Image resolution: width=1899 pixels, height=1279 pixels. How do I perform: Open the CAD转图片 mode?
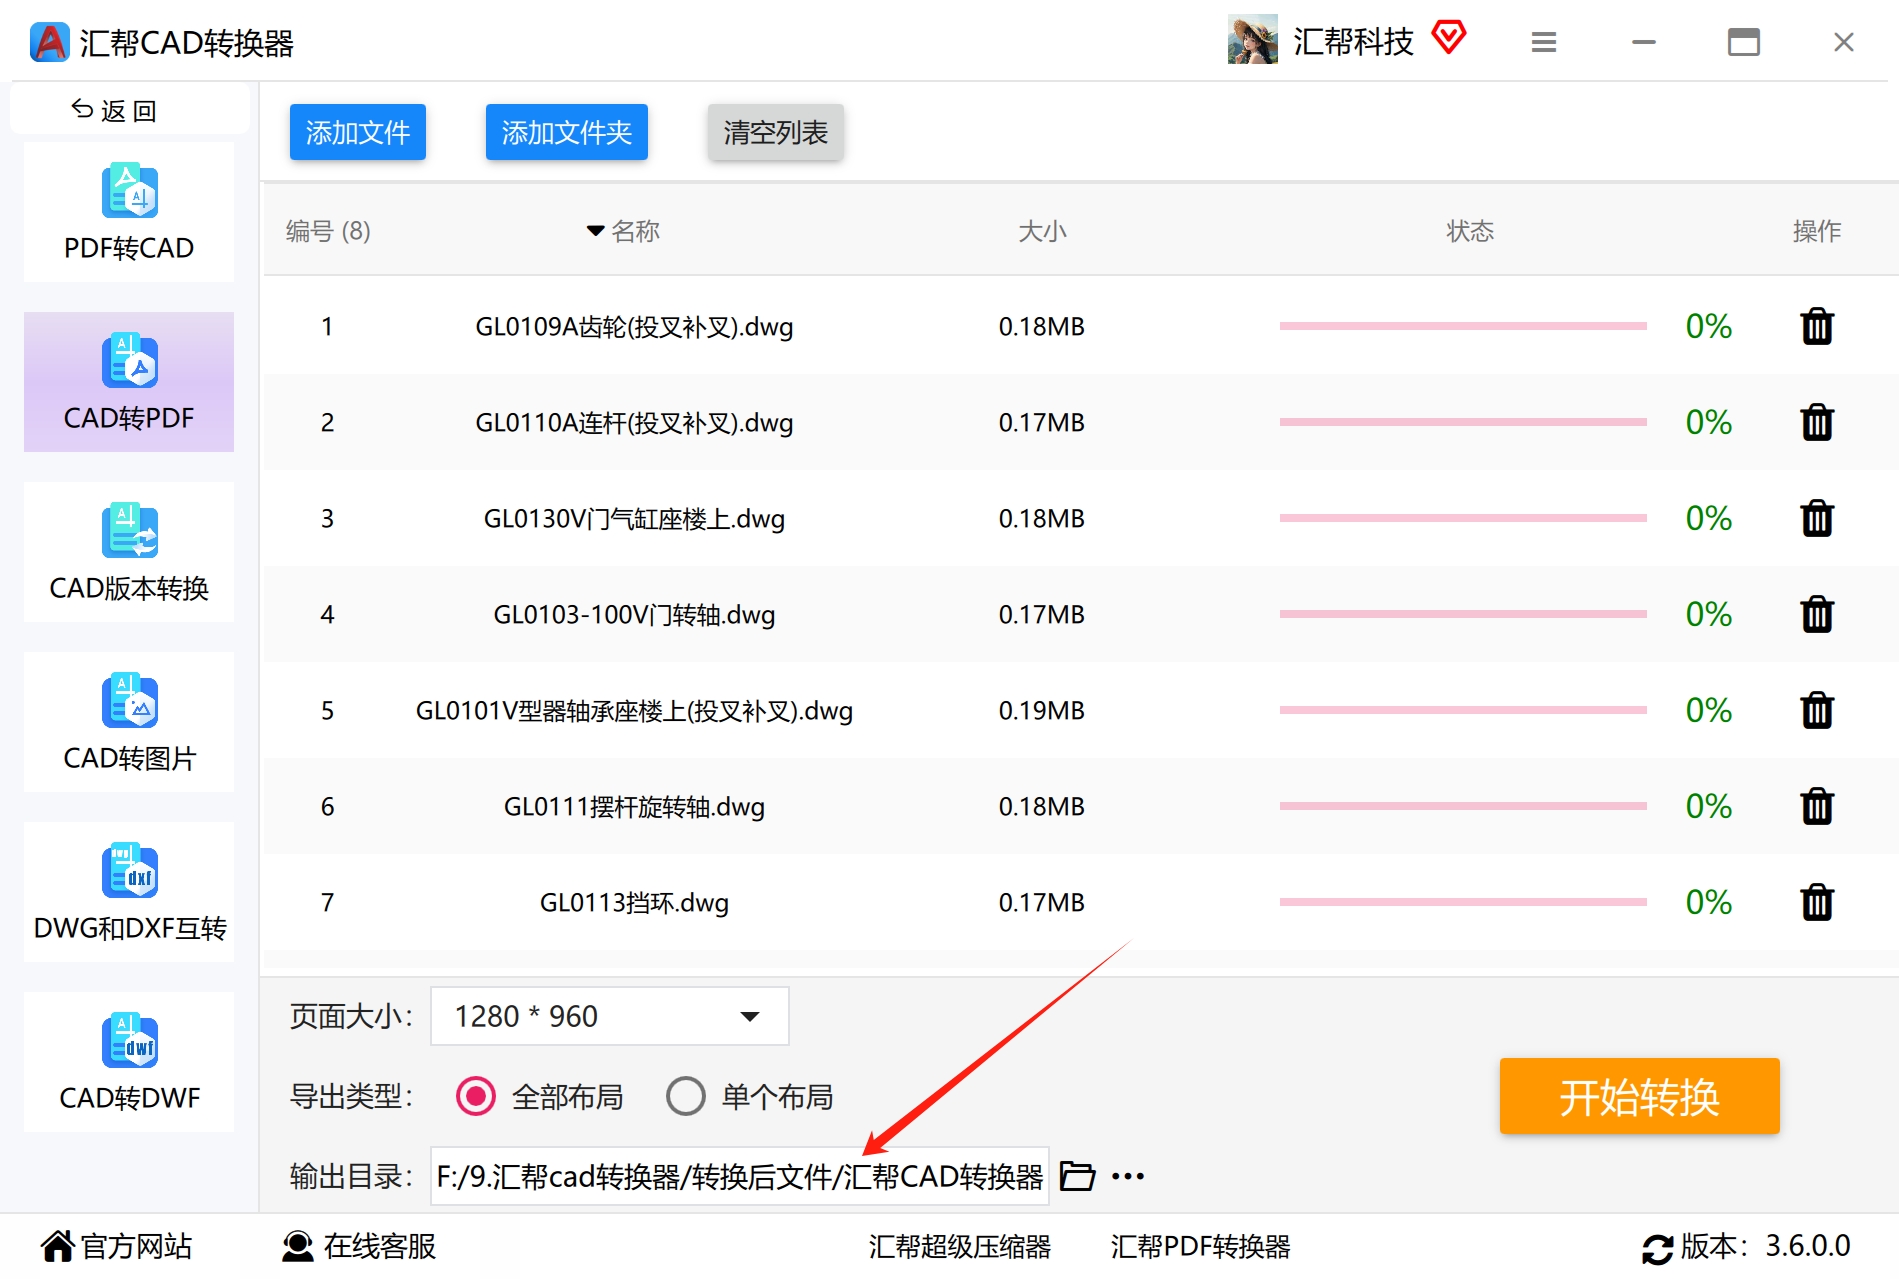(129, 722)
